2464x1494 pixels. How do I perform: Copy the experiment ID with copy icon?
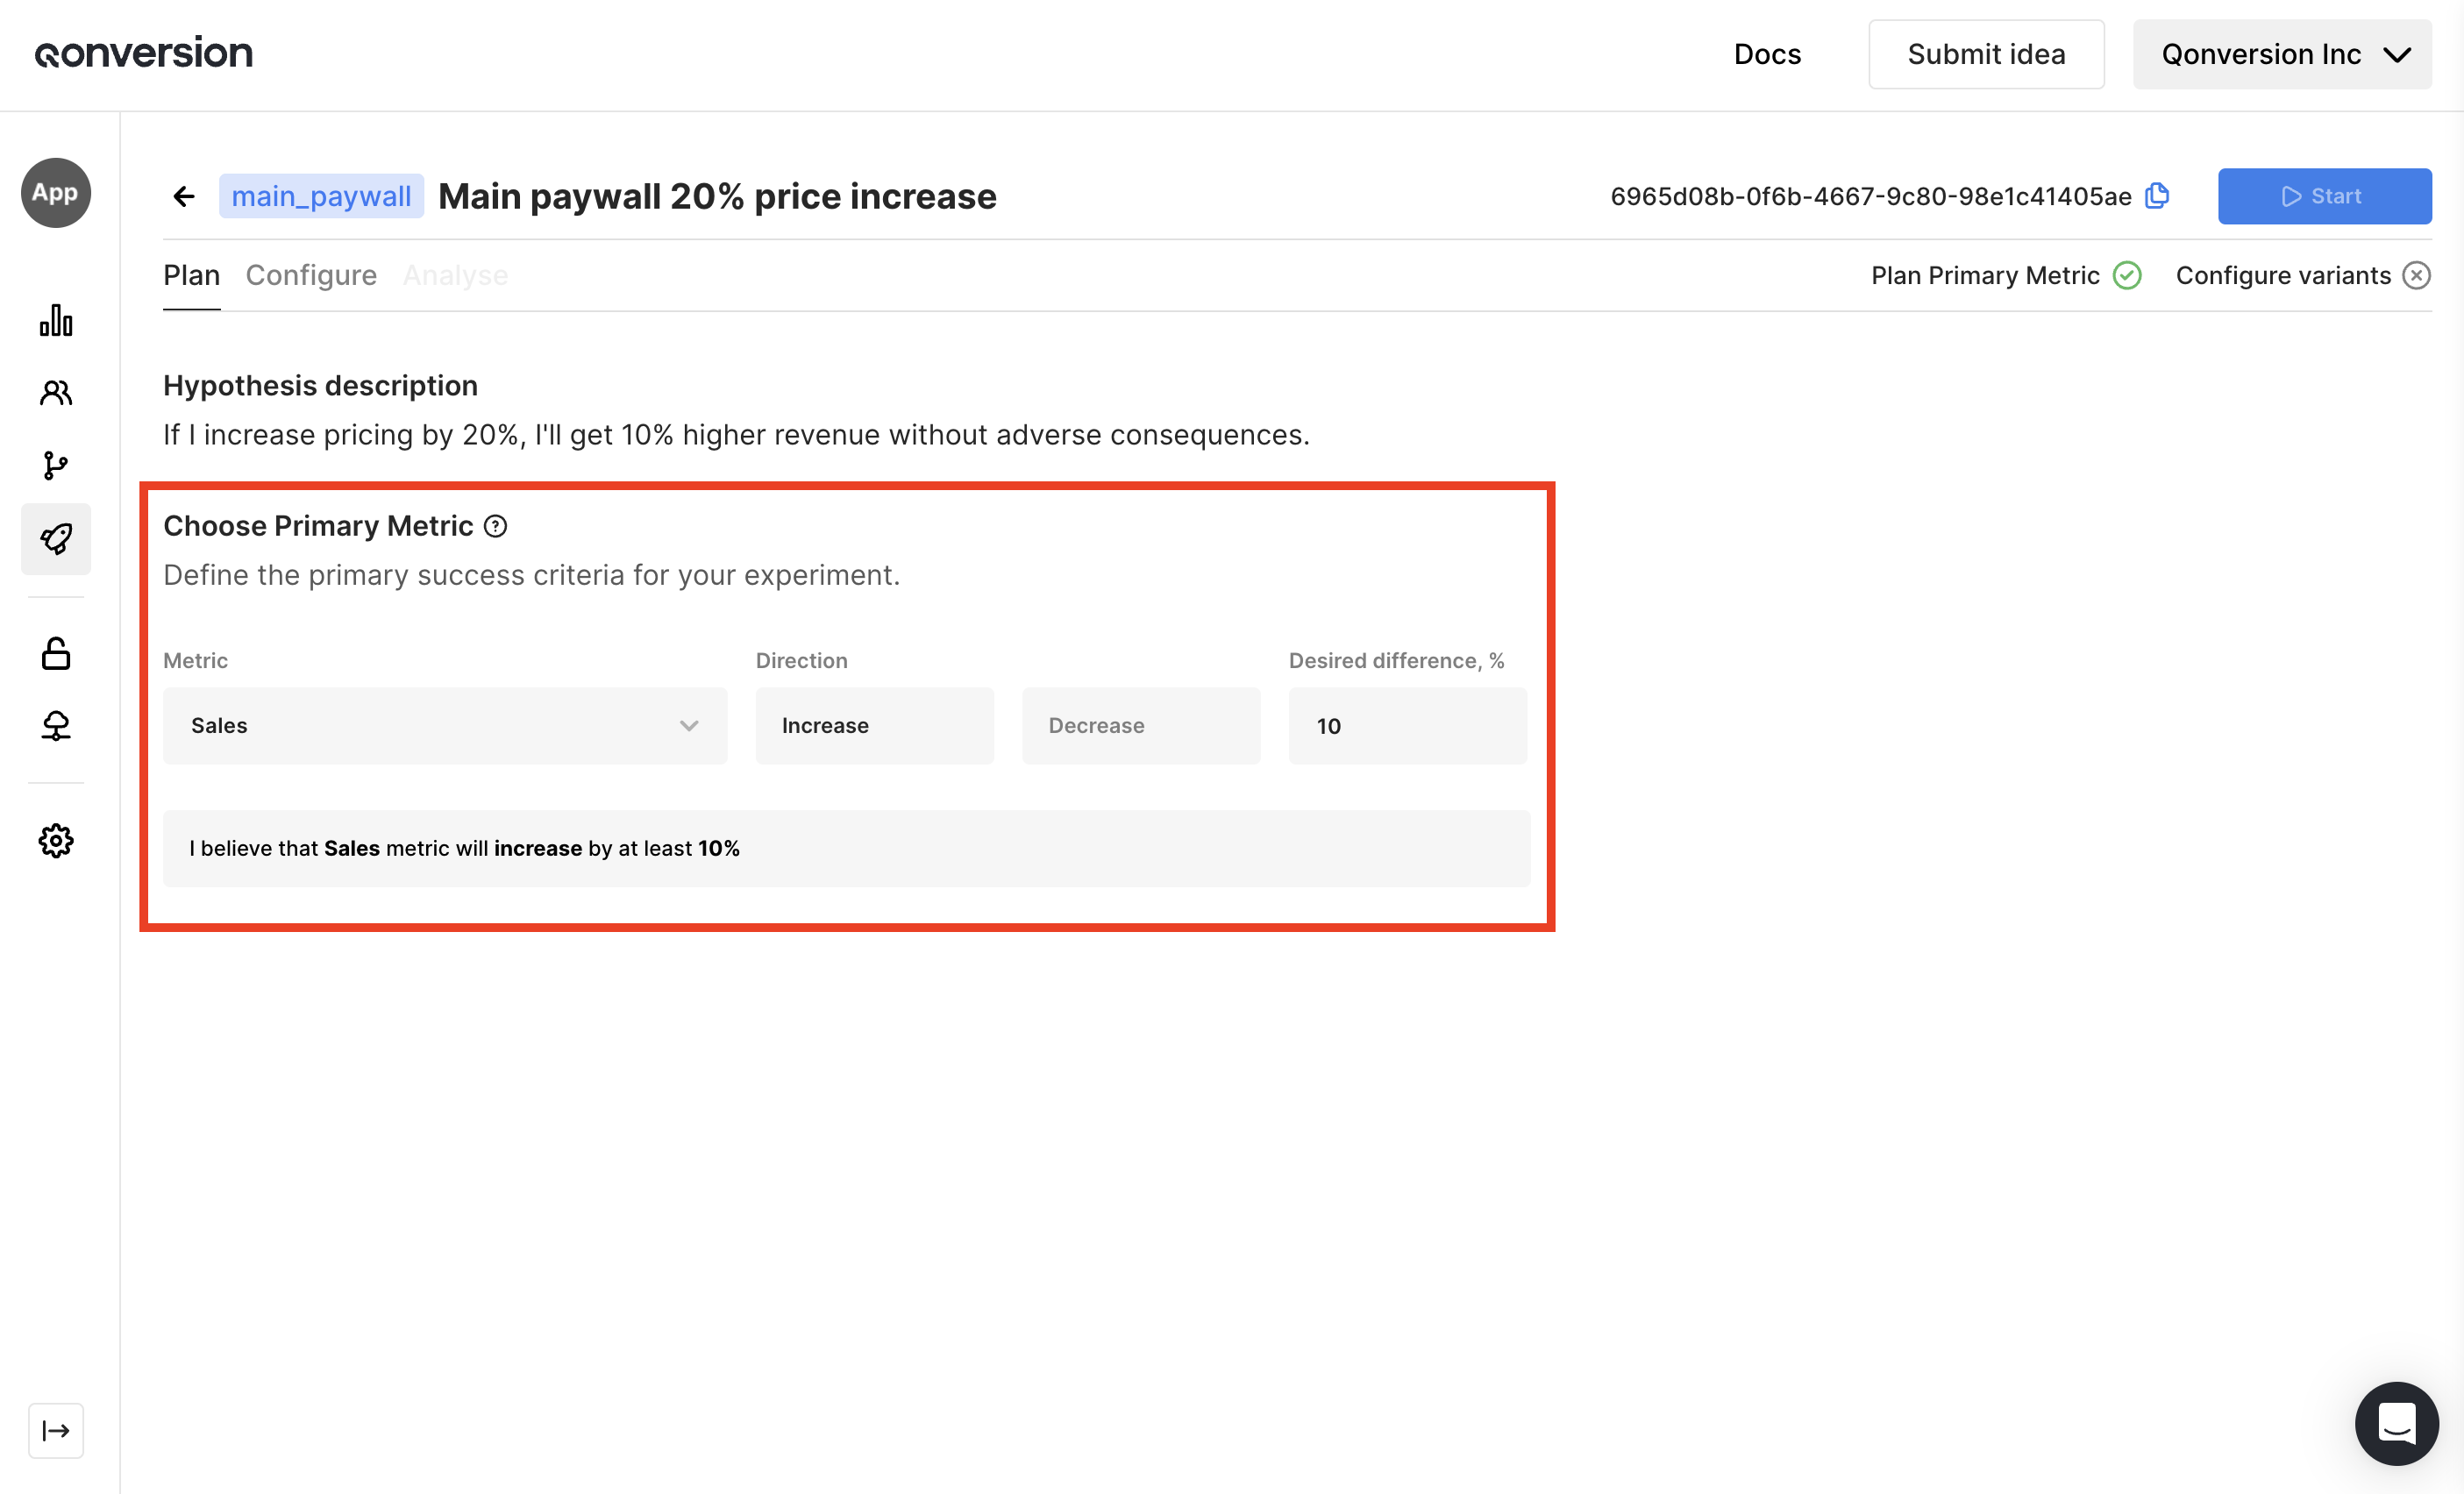click(x=2157, y=196)
